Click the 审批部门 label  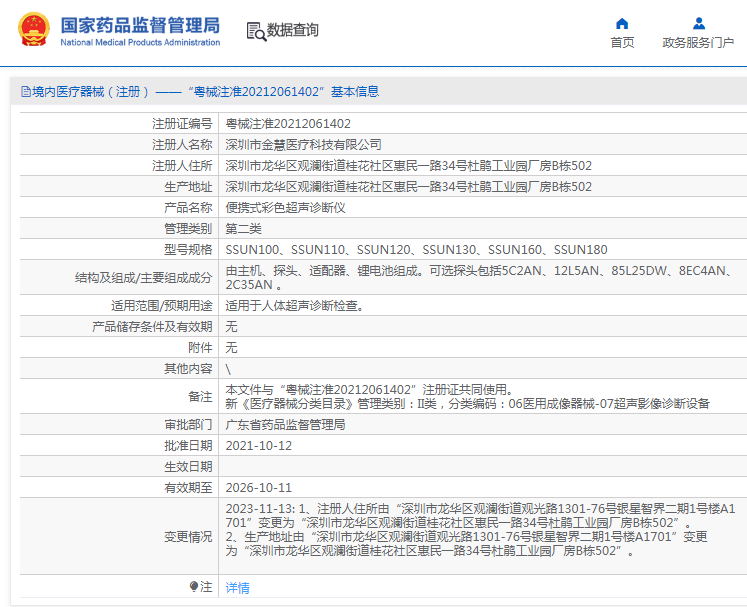188,425
